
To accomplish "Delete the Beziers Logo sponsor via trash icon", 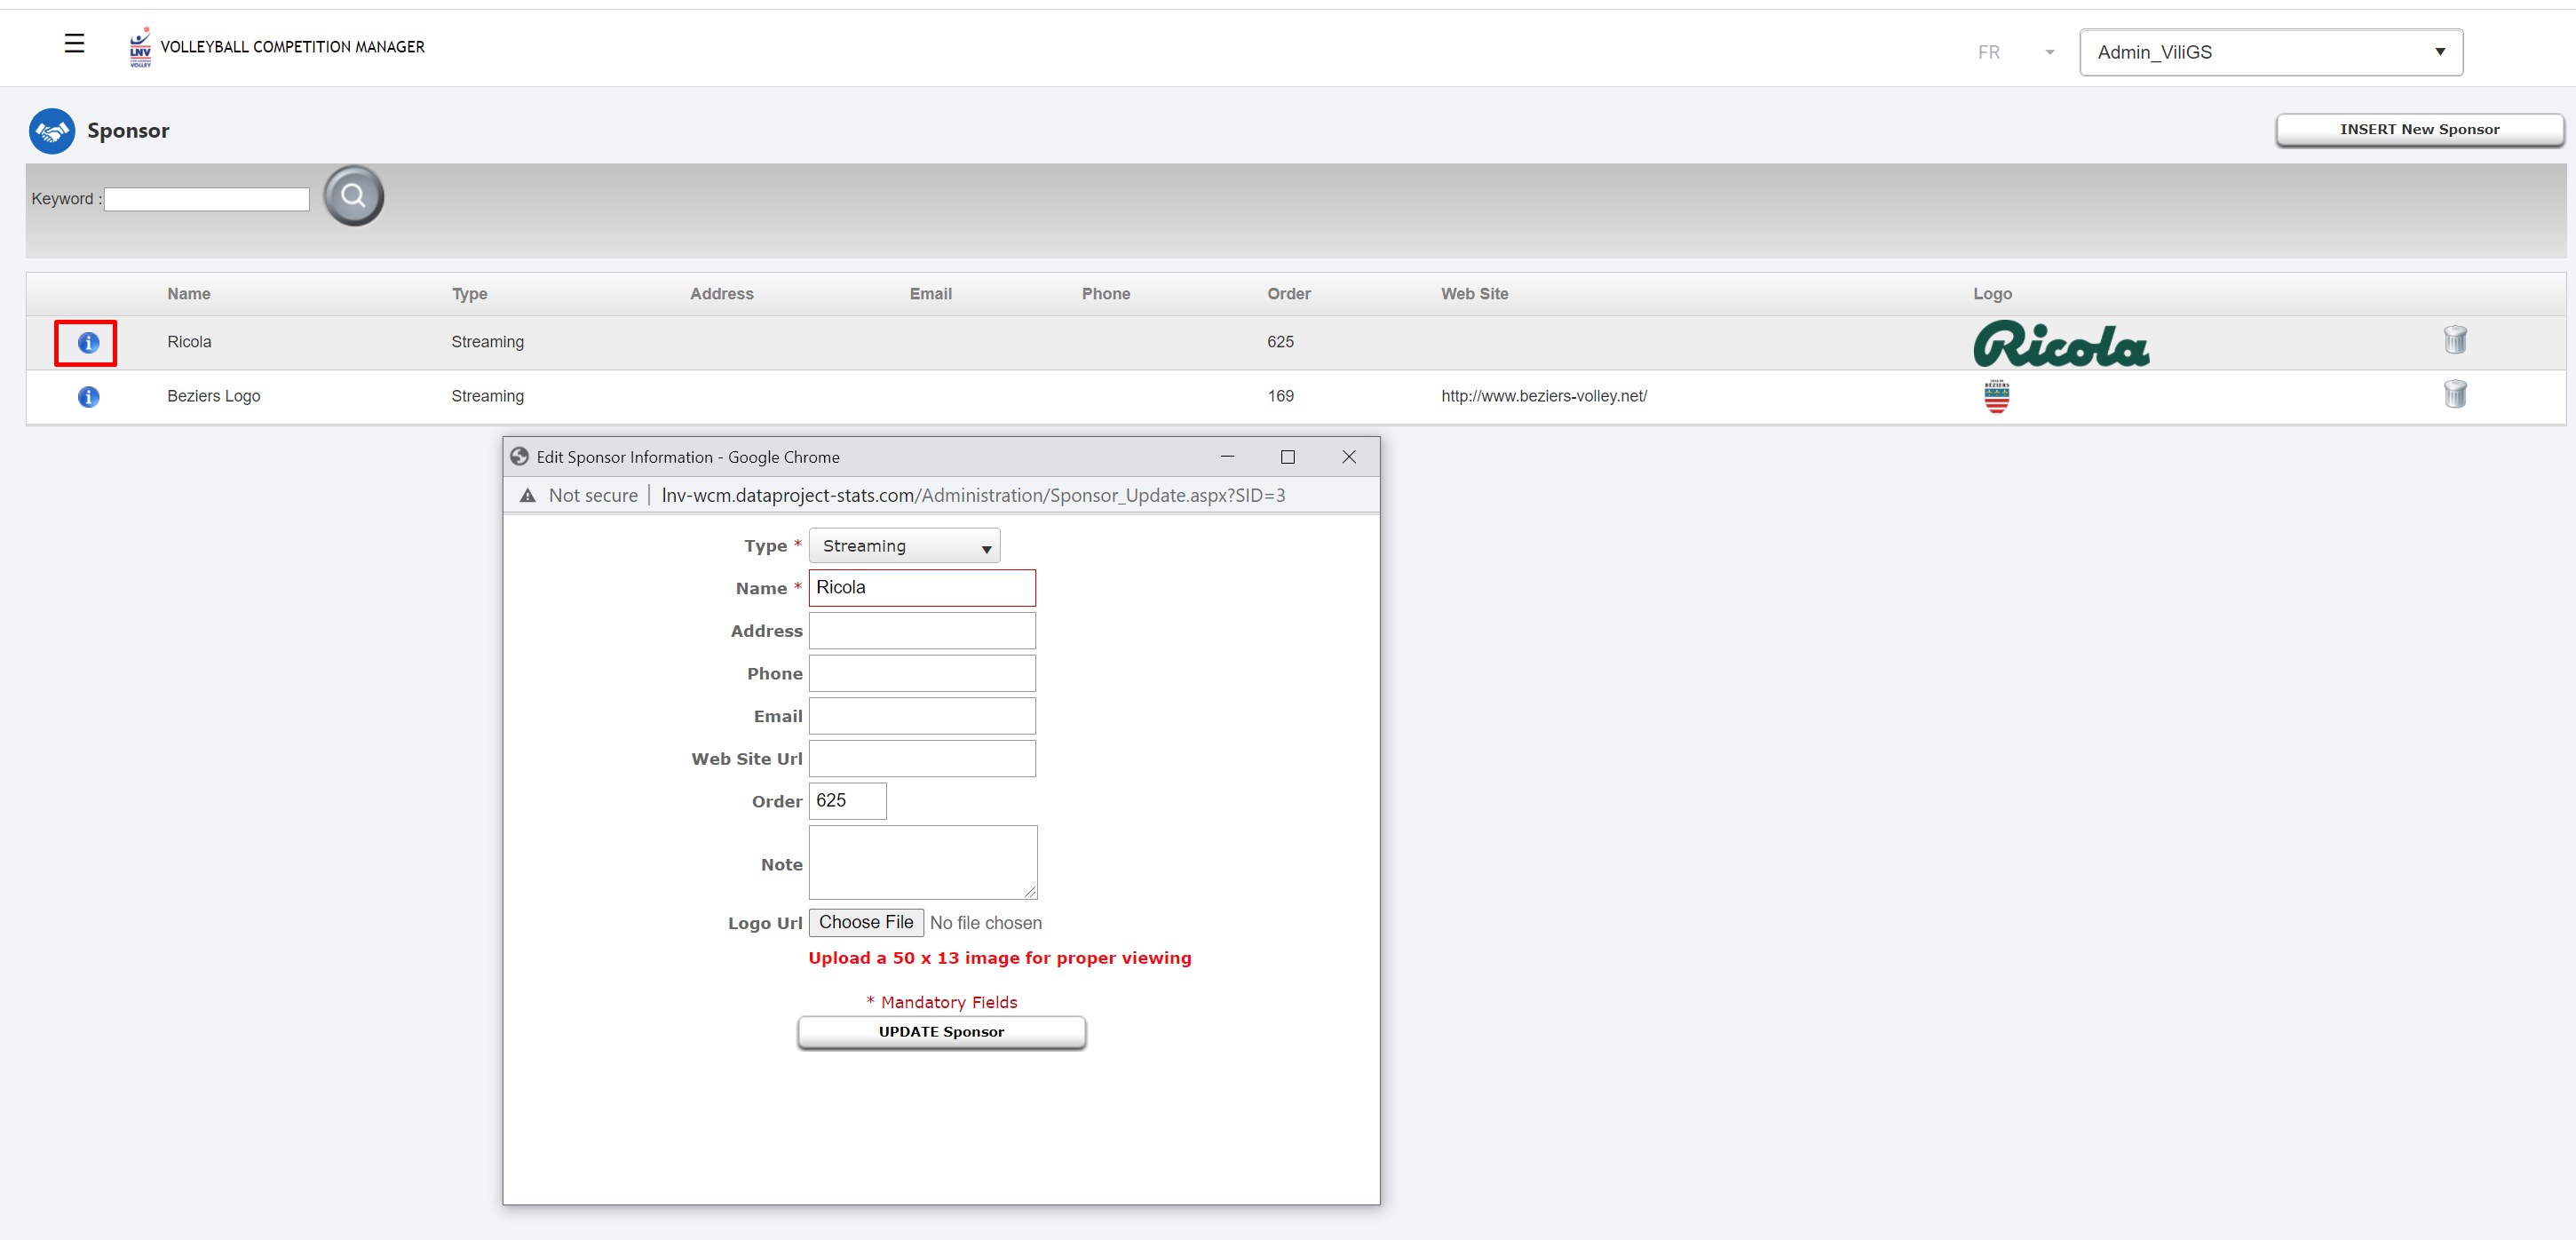I will pos(2455,394).
